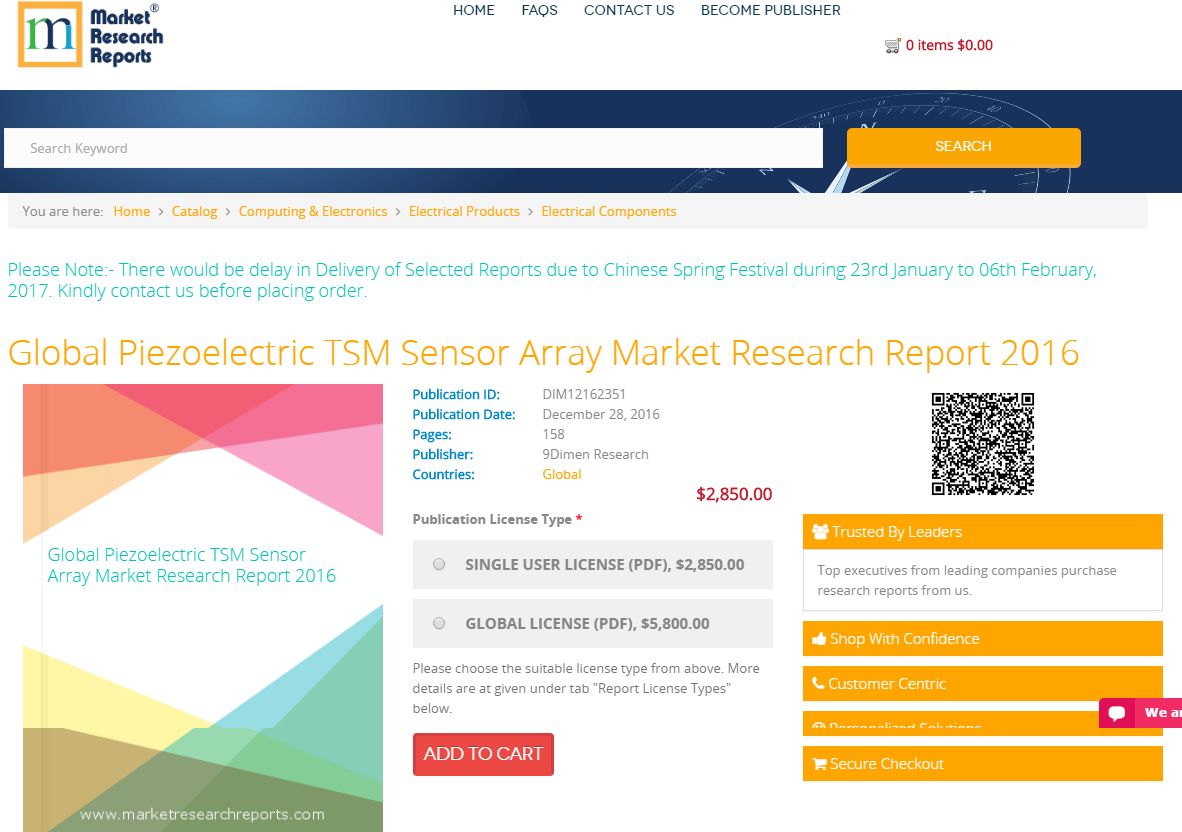The width and height of the screenshot is (1182, 832).
Task: Click the date December 28, 2016
Action: coord(601,414)
